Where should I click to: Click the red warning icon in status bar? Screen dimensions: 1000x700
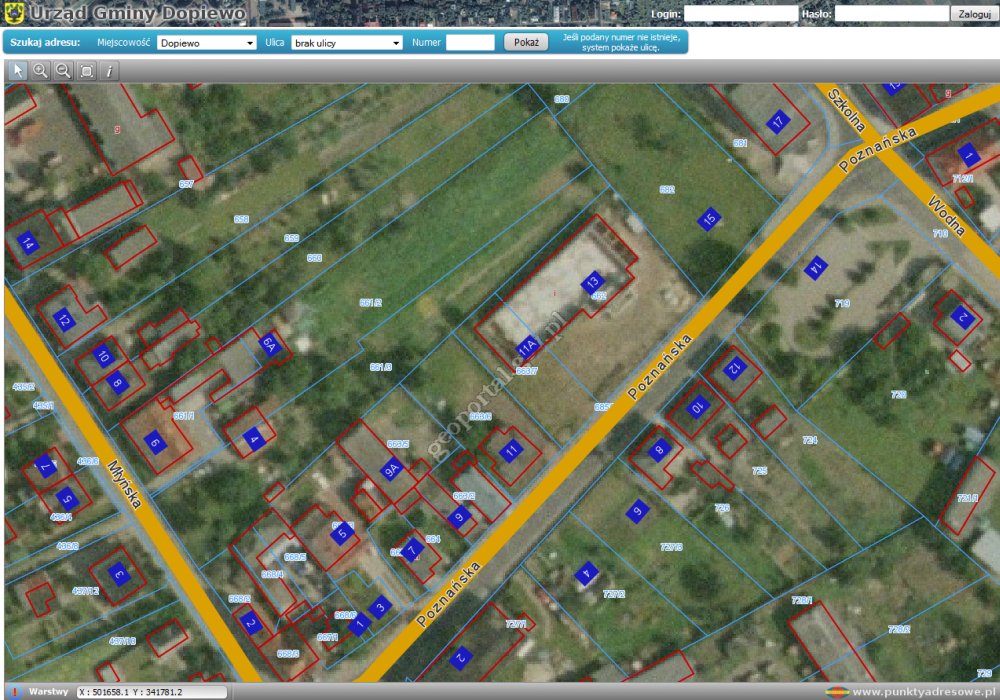point(15,691)
